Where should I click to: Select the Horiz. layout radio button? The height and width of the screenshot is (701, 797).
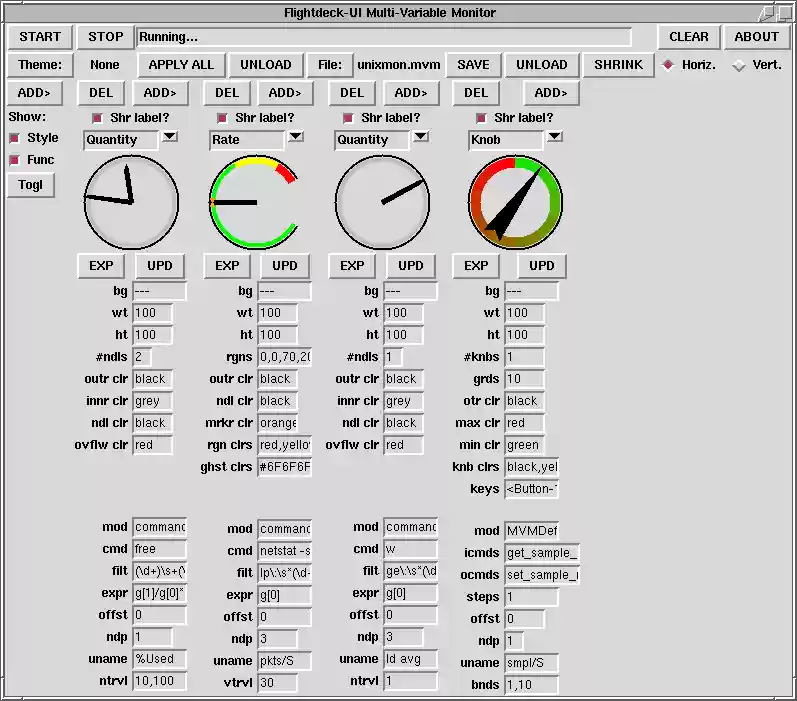click(x=668, y=65)
